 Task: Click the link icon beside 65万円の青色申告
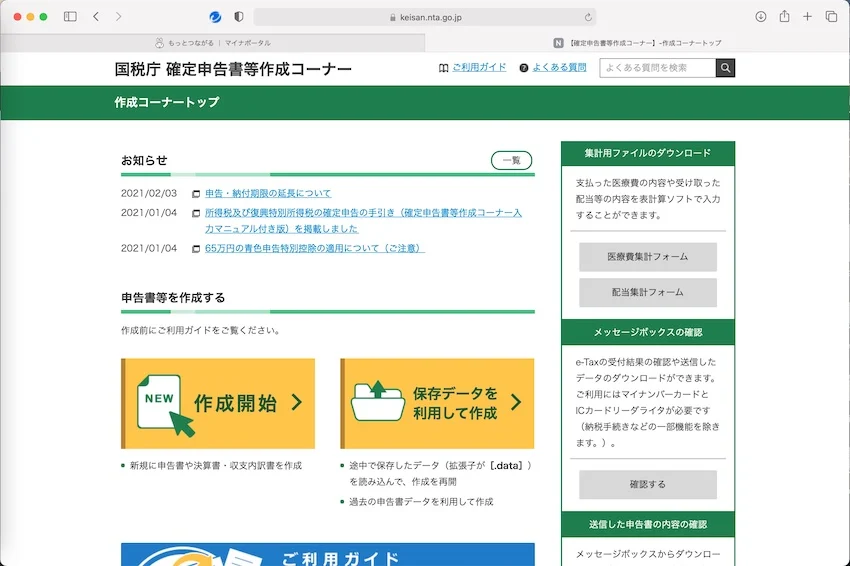[x=196, y=249]
